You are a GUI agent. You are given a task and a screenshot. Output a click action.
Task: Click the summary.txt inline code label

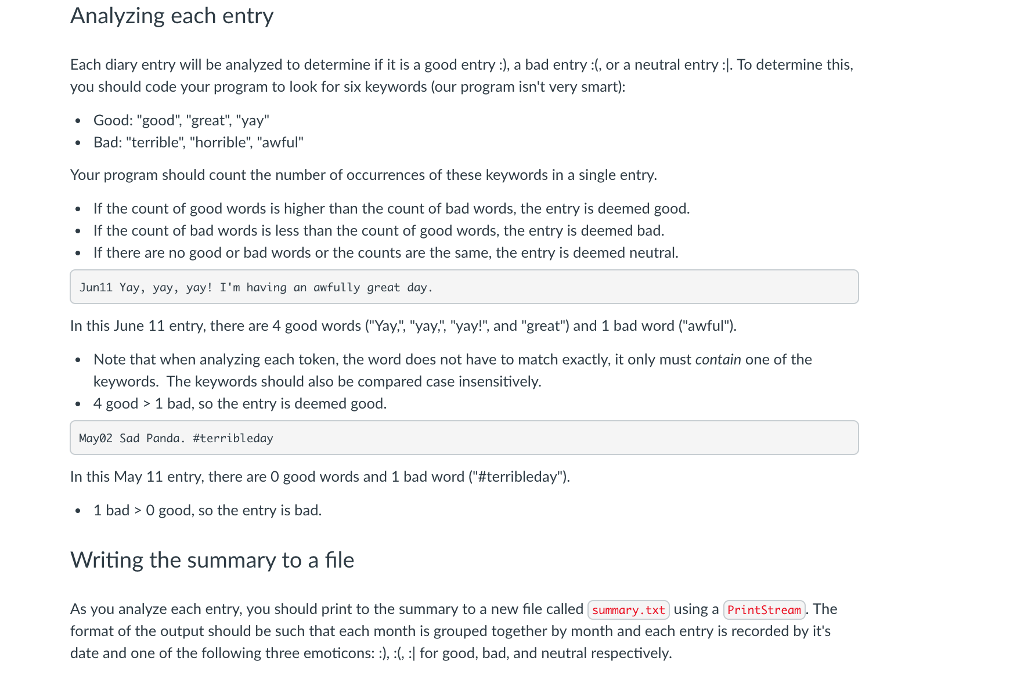[628, 610]
